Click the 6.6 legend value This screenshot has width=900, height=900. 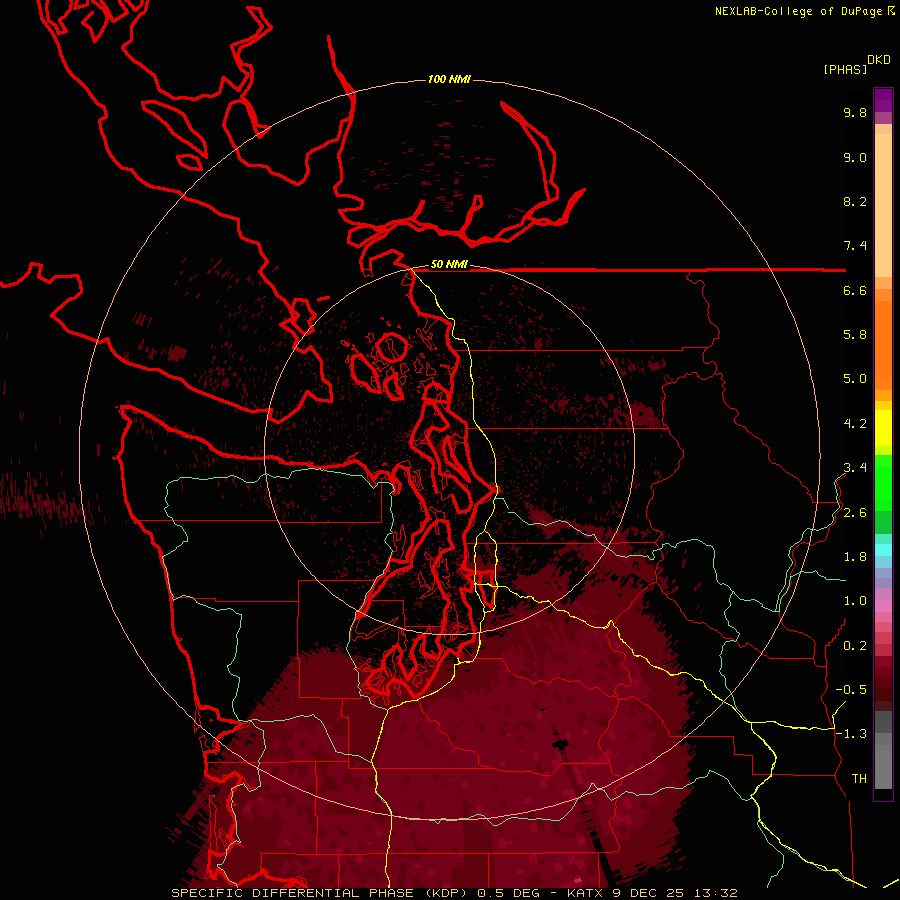[x=855, y=290]
